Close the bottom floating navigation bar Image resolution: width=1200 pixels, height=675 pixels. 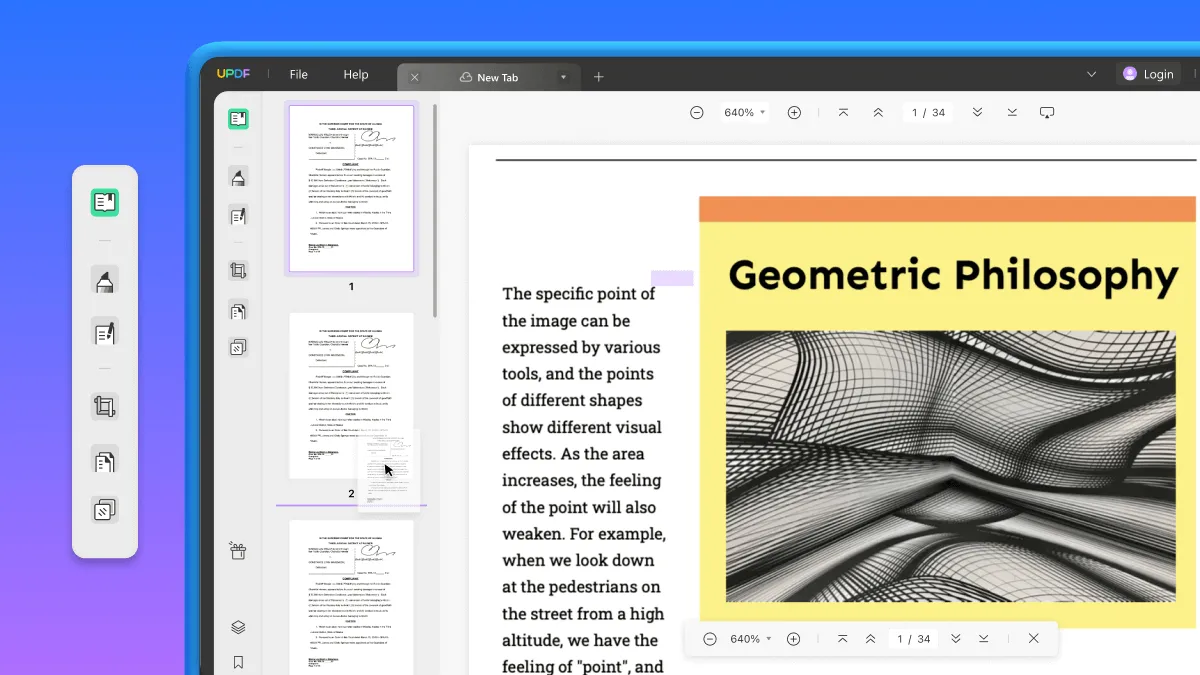pyautogui.click(x=1034, y=639)
